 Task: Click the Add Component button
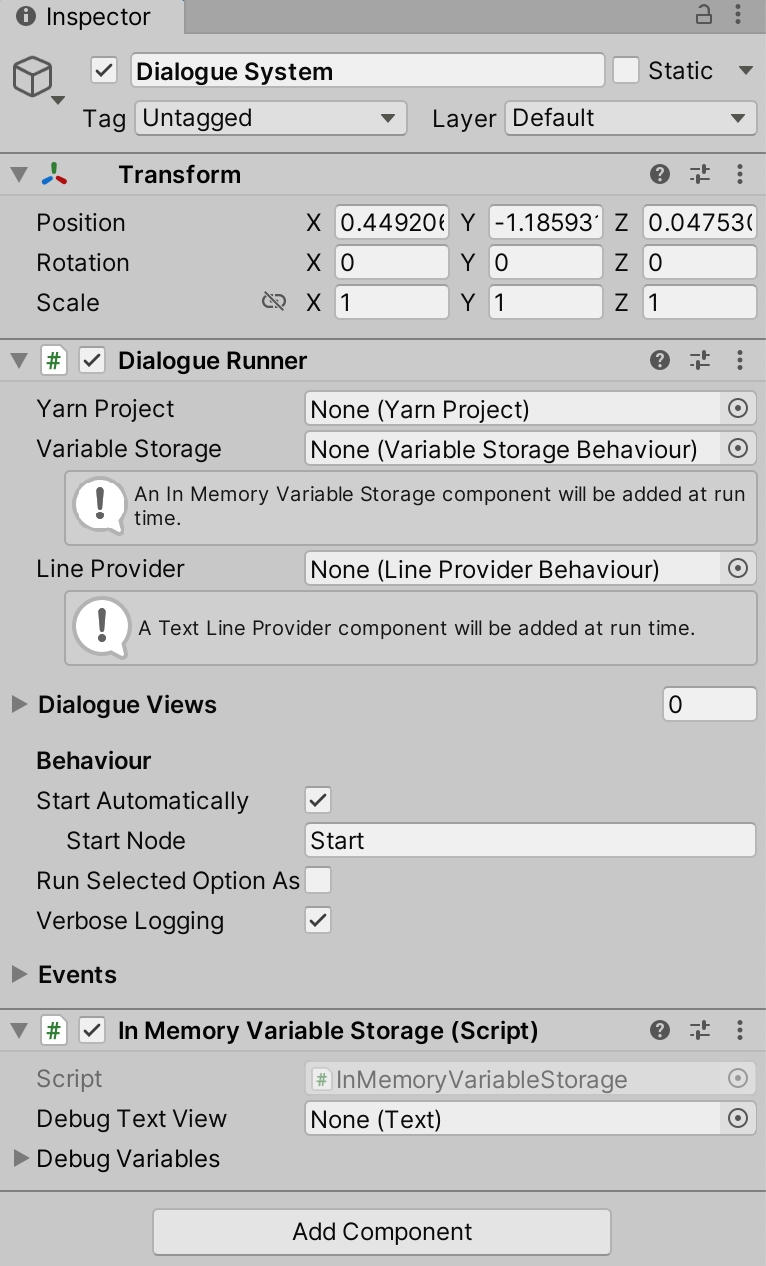coord(382,1232)
